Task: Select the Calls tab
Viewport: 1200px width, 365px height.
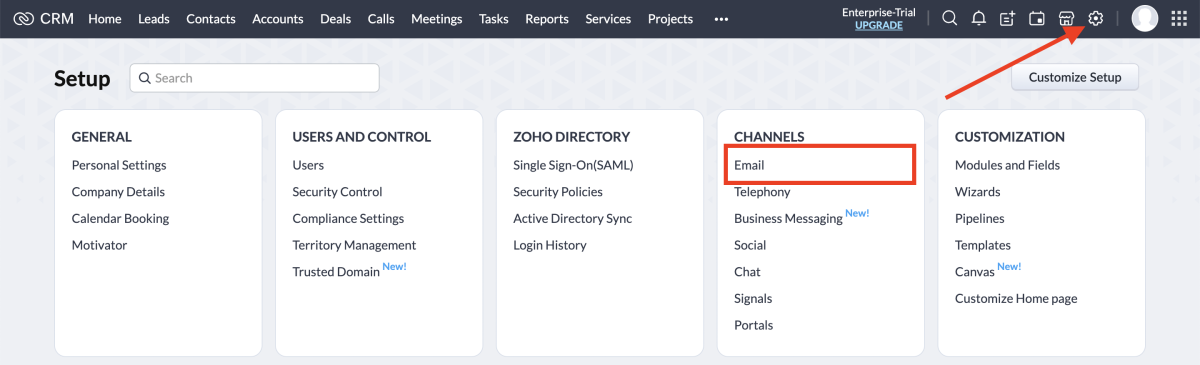Action: [x=381, y=19]
